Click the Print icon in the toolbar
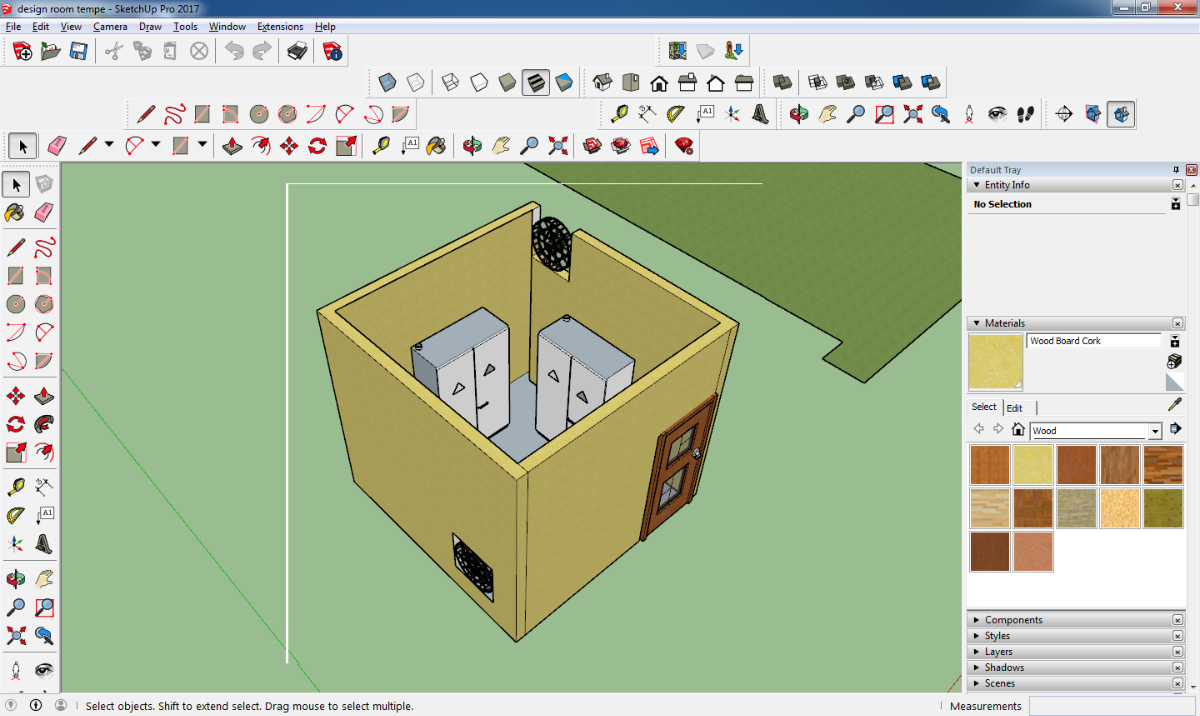Screen dimensions: 1200x716 click(297, 51)
